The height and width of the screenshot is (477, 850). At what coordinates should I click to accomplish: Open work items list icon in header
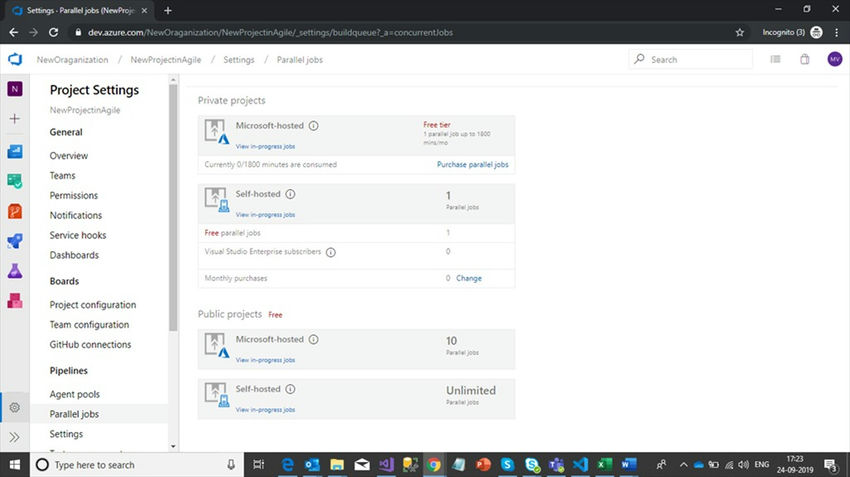(x=776, y=59)
